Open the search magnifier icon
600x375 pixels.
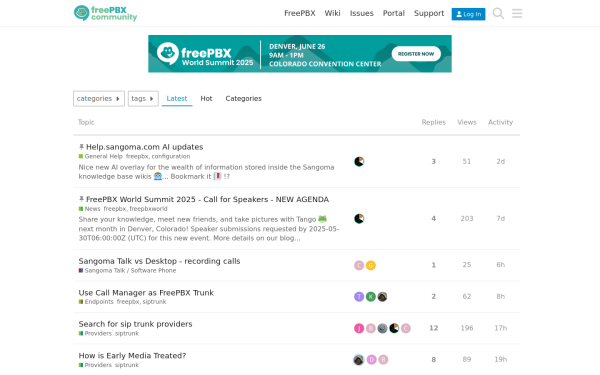point(498,13)
